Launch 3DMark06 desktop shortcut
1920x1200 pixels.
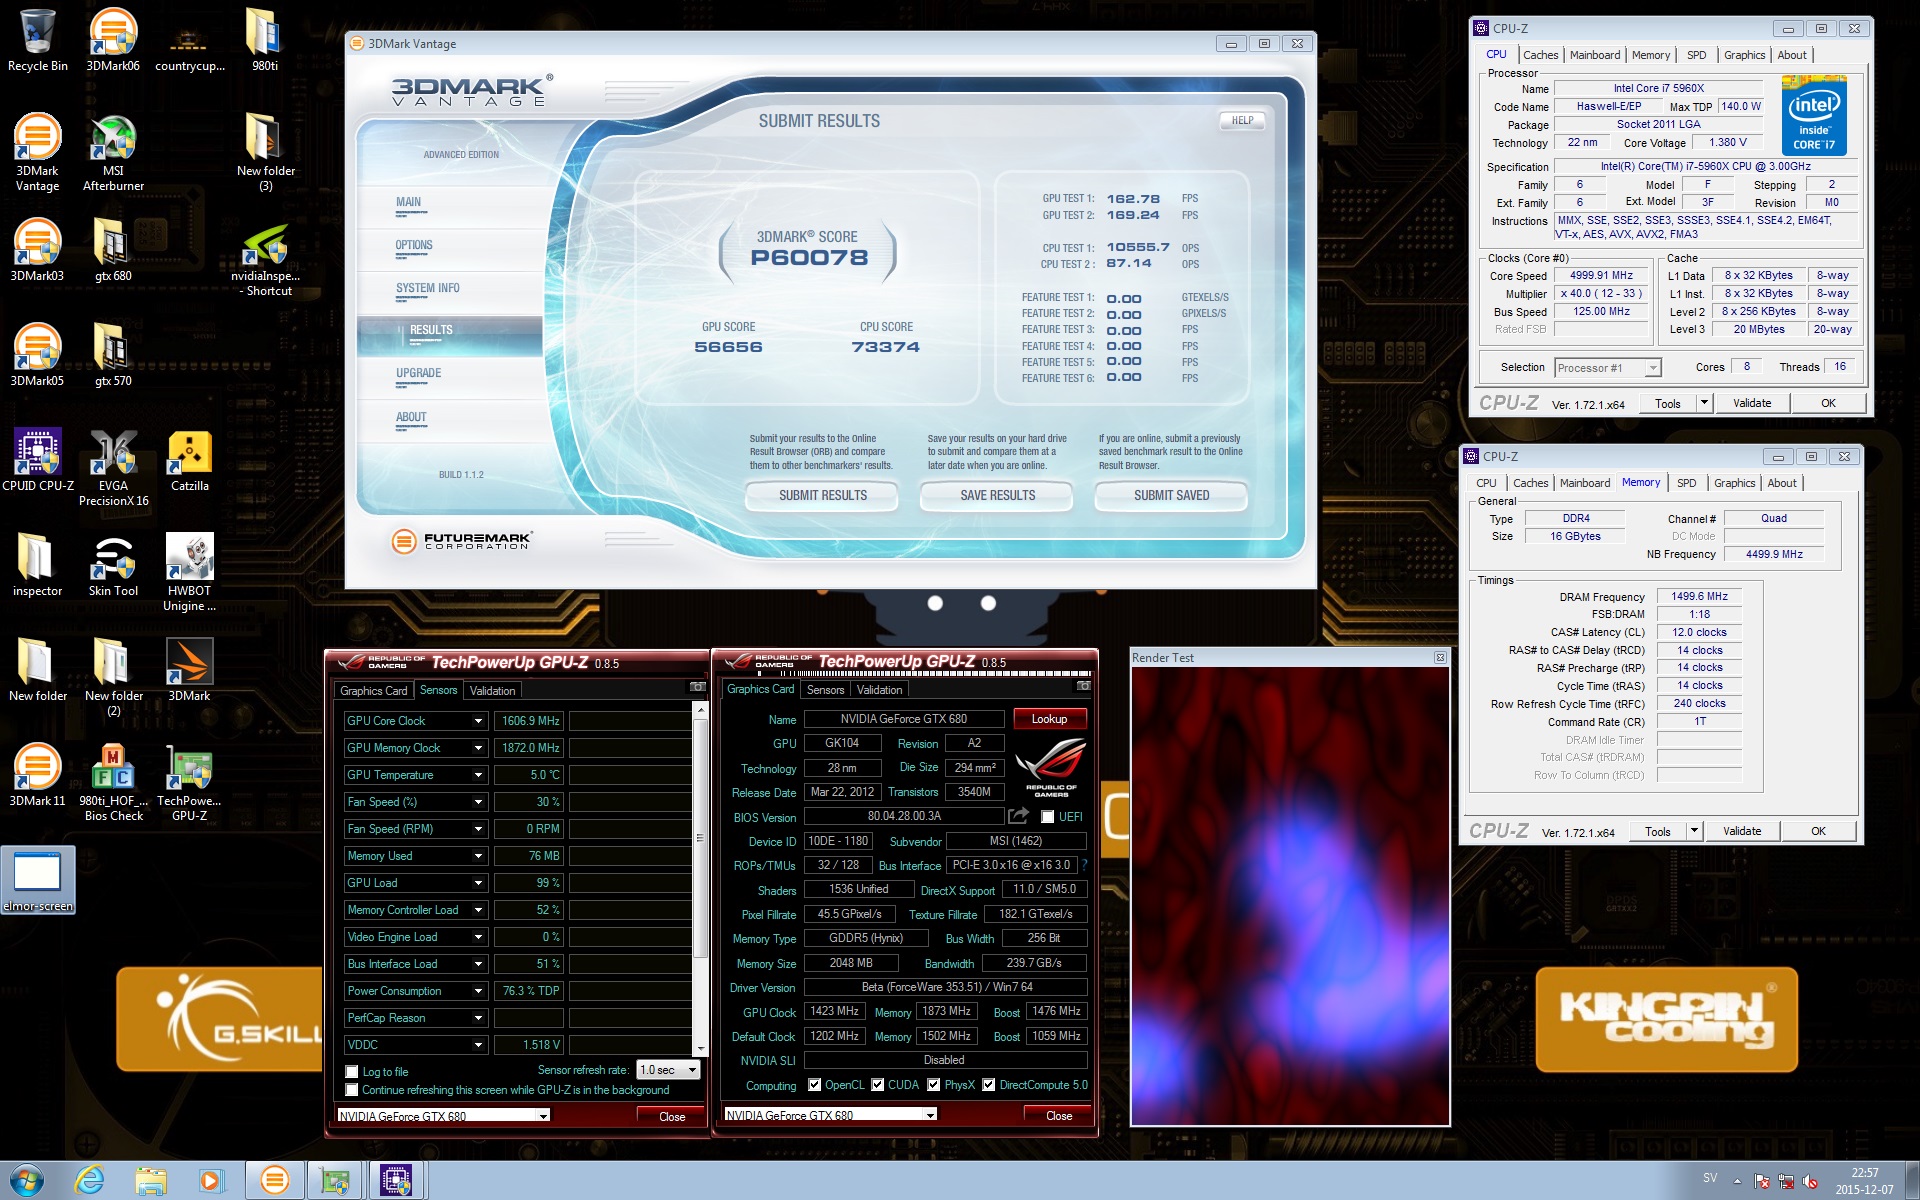[x=113, y=40]
